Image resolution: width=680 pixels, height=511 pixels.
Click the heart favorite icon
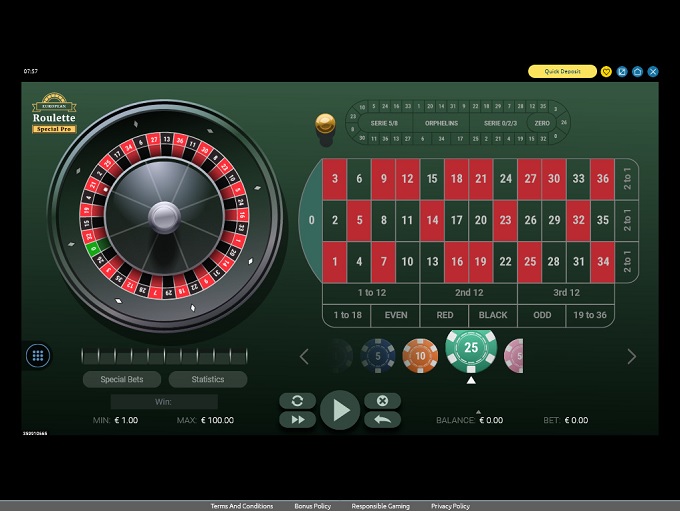[606, 72]
